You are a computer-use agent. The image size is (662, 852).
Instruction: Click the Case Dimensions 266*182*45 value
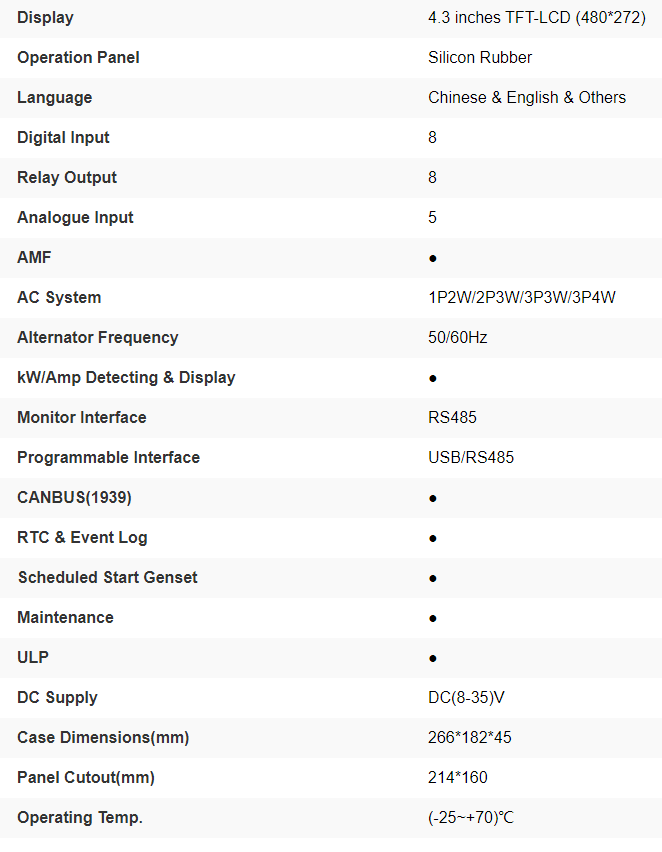(x=470, y=737)
